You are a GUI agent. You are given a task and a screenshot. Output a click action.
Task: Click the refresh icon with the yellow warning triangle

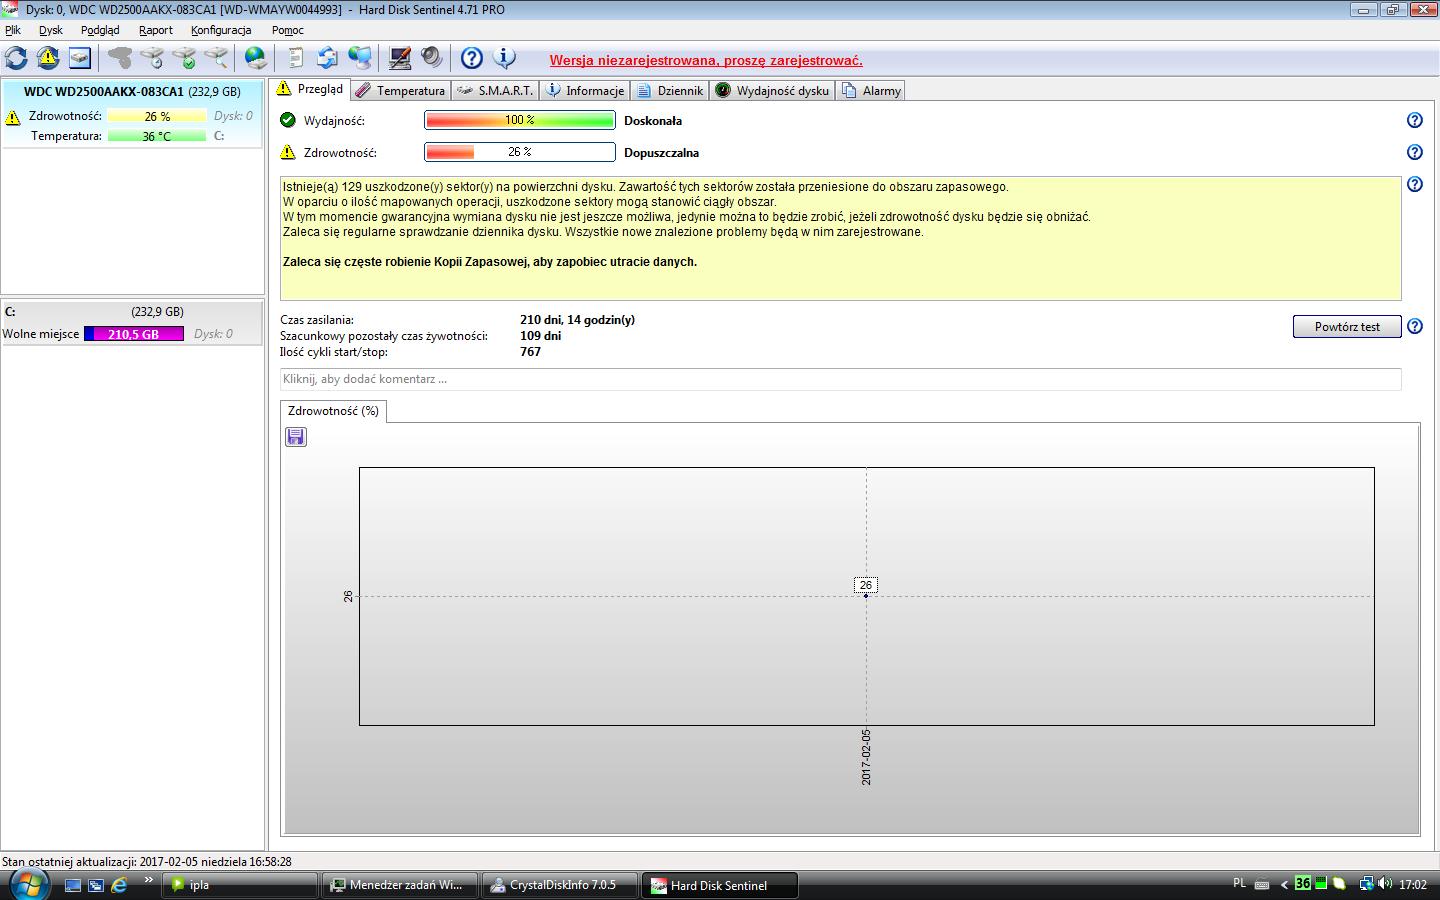pyautogui.click(x=47, y=58)
